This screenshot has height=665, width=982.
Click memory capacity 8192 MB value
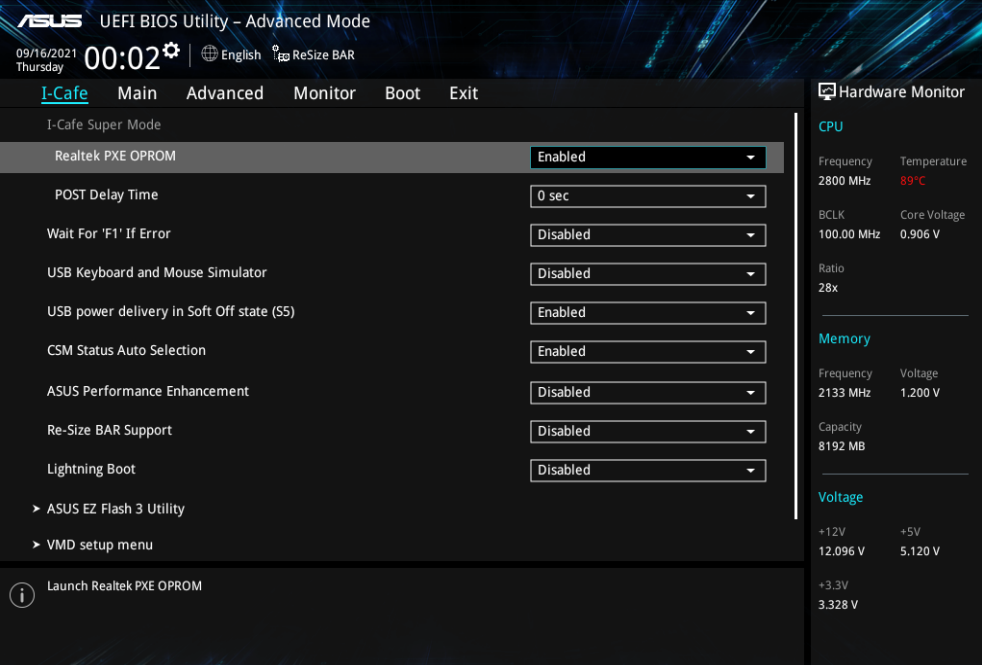(842, 446)
